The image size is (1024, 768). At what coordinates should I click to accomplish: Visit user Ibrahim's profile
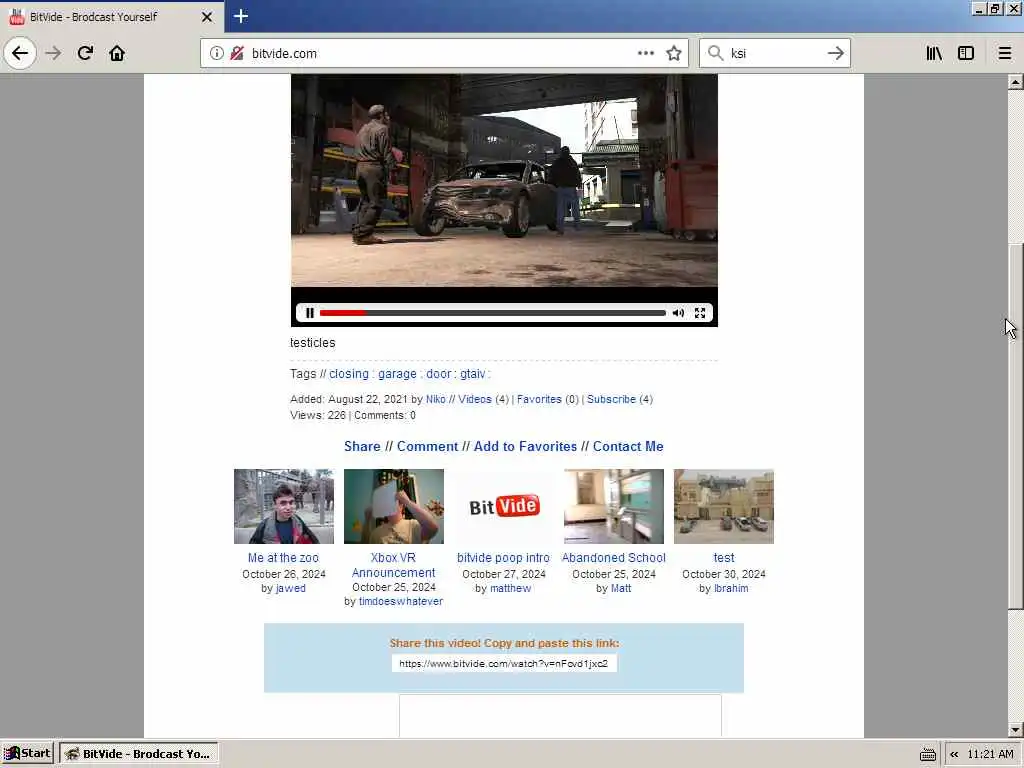731,588
